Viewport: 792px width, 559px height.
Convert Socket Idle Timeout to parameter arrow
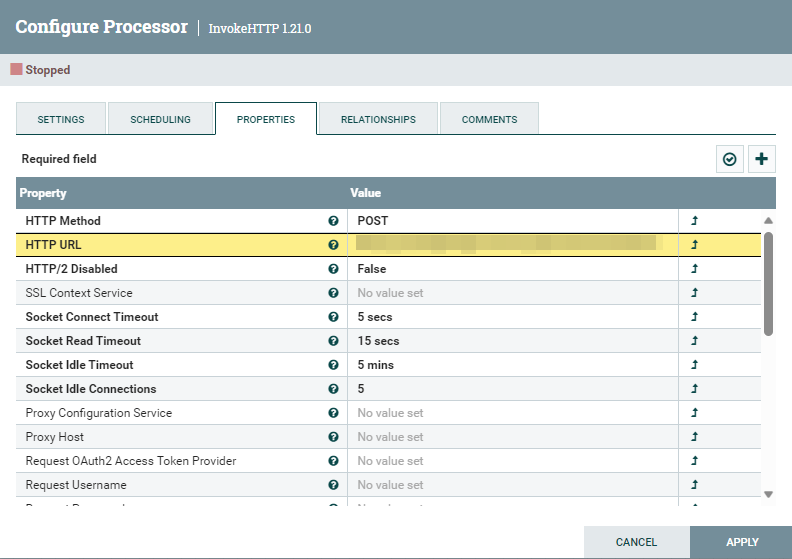coord(695,365)
